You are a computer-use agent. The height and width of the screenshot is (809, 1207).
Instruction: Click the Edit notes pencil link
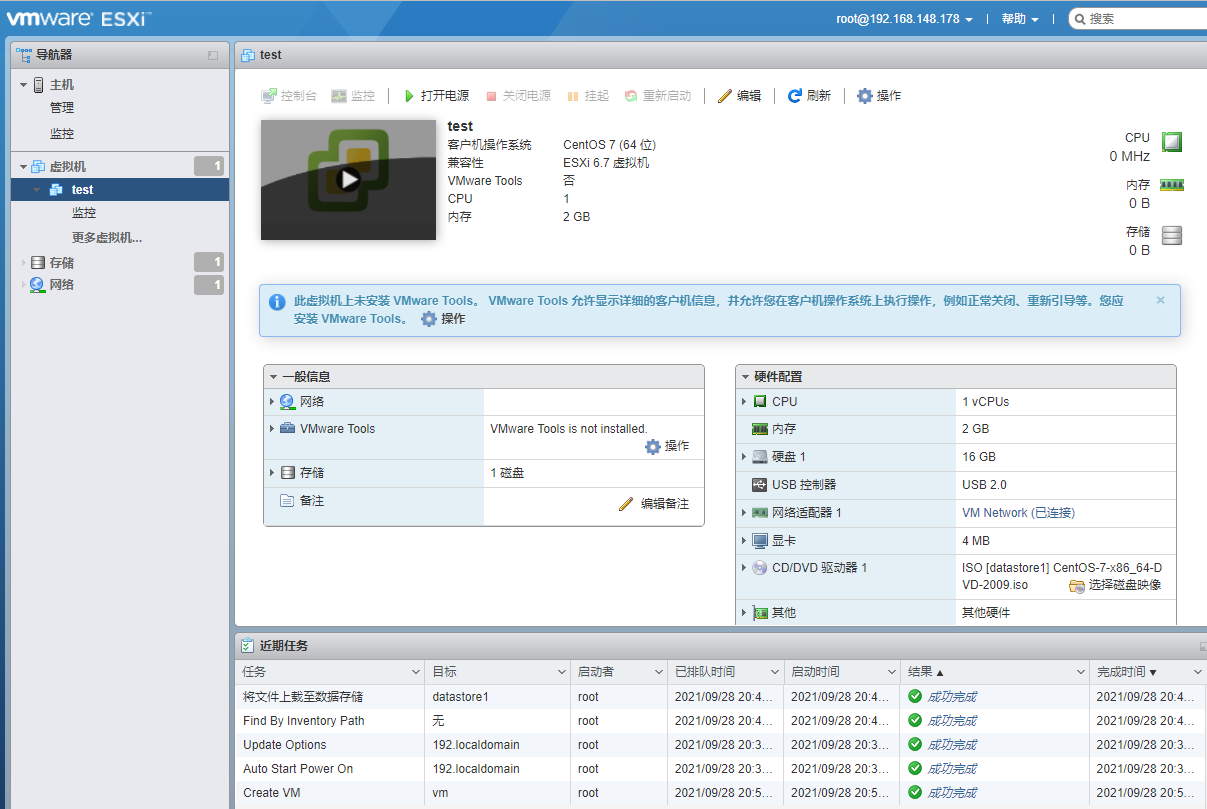coord(654,504)
